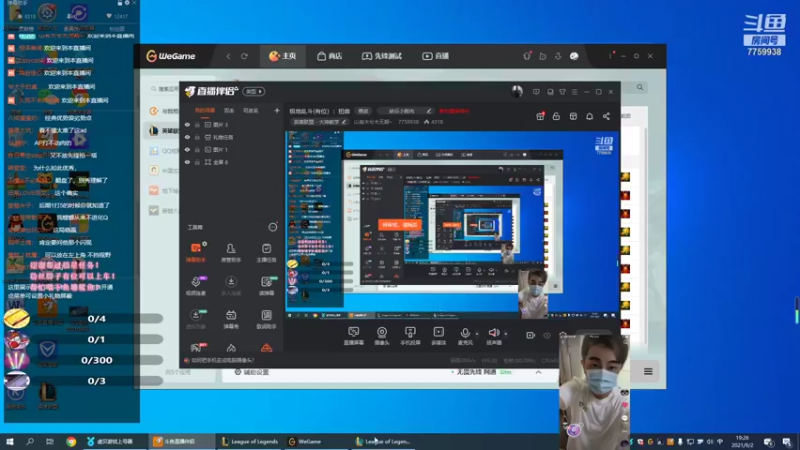Click the game category label with pencil
The height and width of the screenshot is (450, 800).
tap(320, 122)
